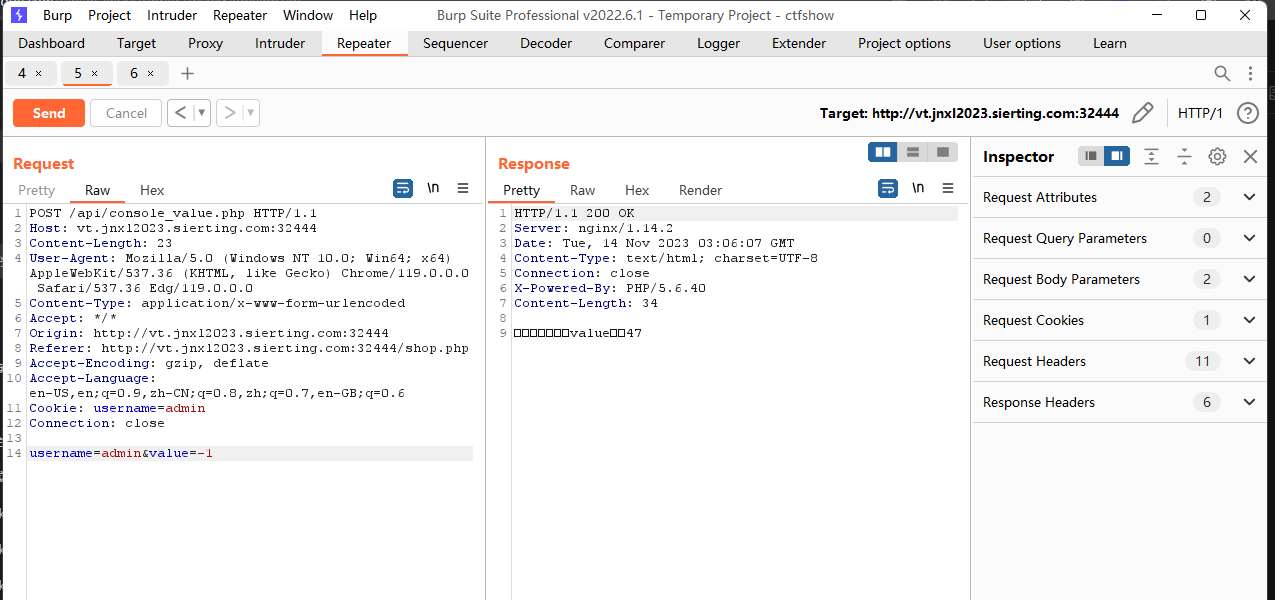The height and width of the screenshot is (600, 1275).
Task: Open the Window menu
Action: [308, 15]
